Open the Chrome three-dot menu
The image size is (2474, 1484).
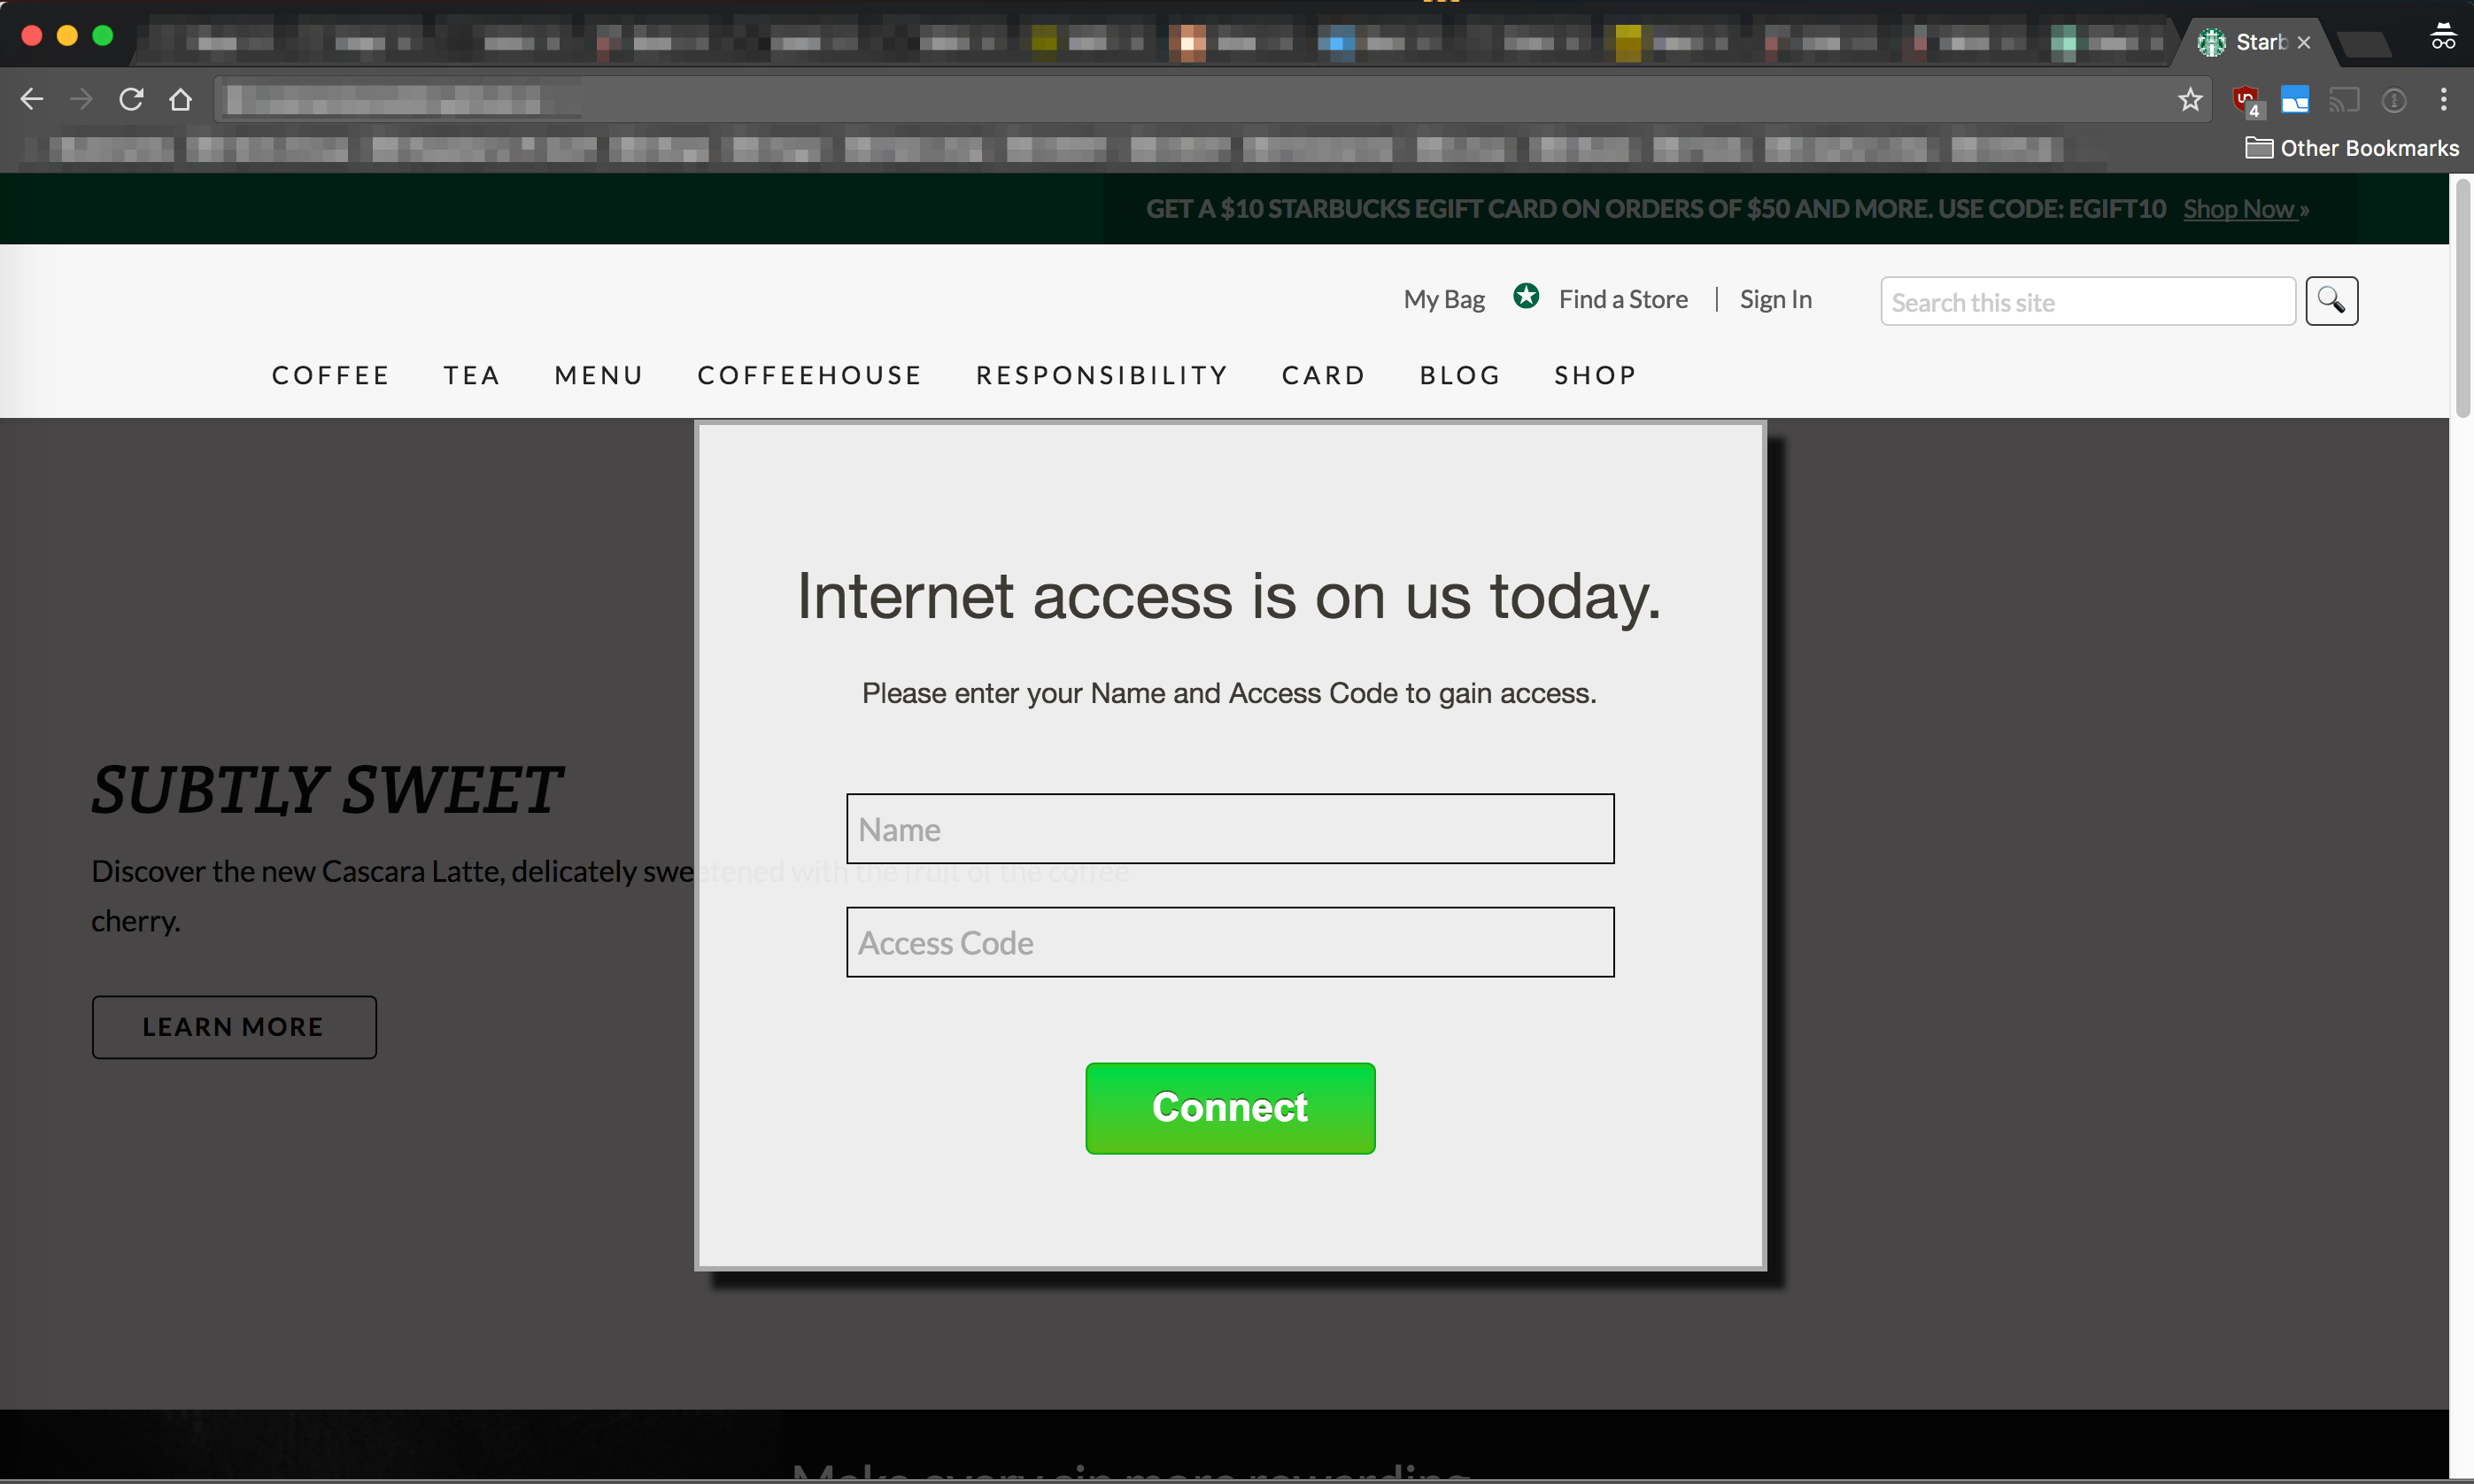tap(2443, 99)
